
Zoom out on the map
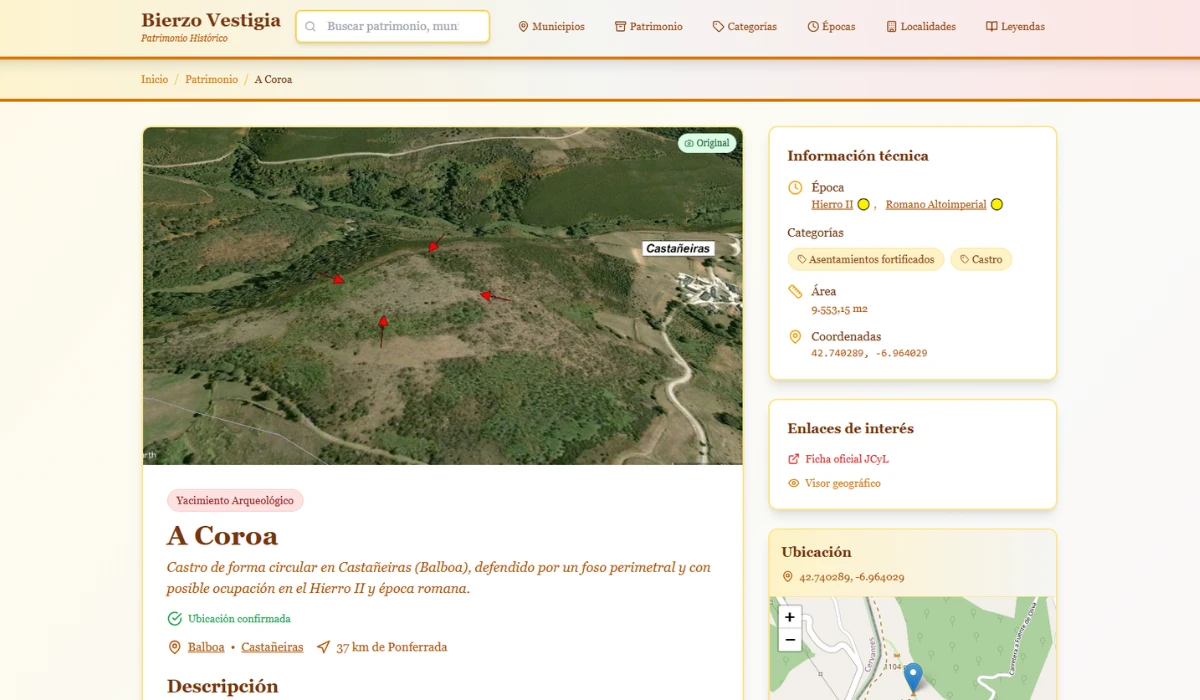790,640
